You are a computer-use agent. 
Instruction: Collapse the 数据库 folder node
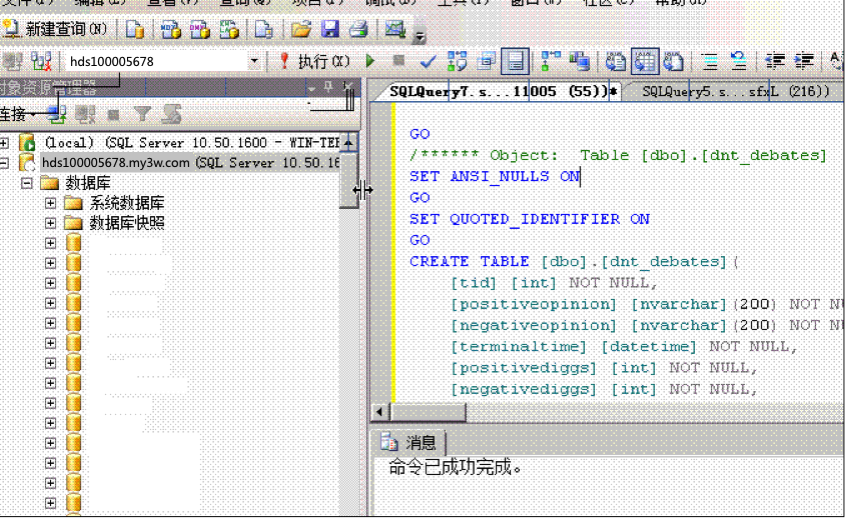coord(26,183)
